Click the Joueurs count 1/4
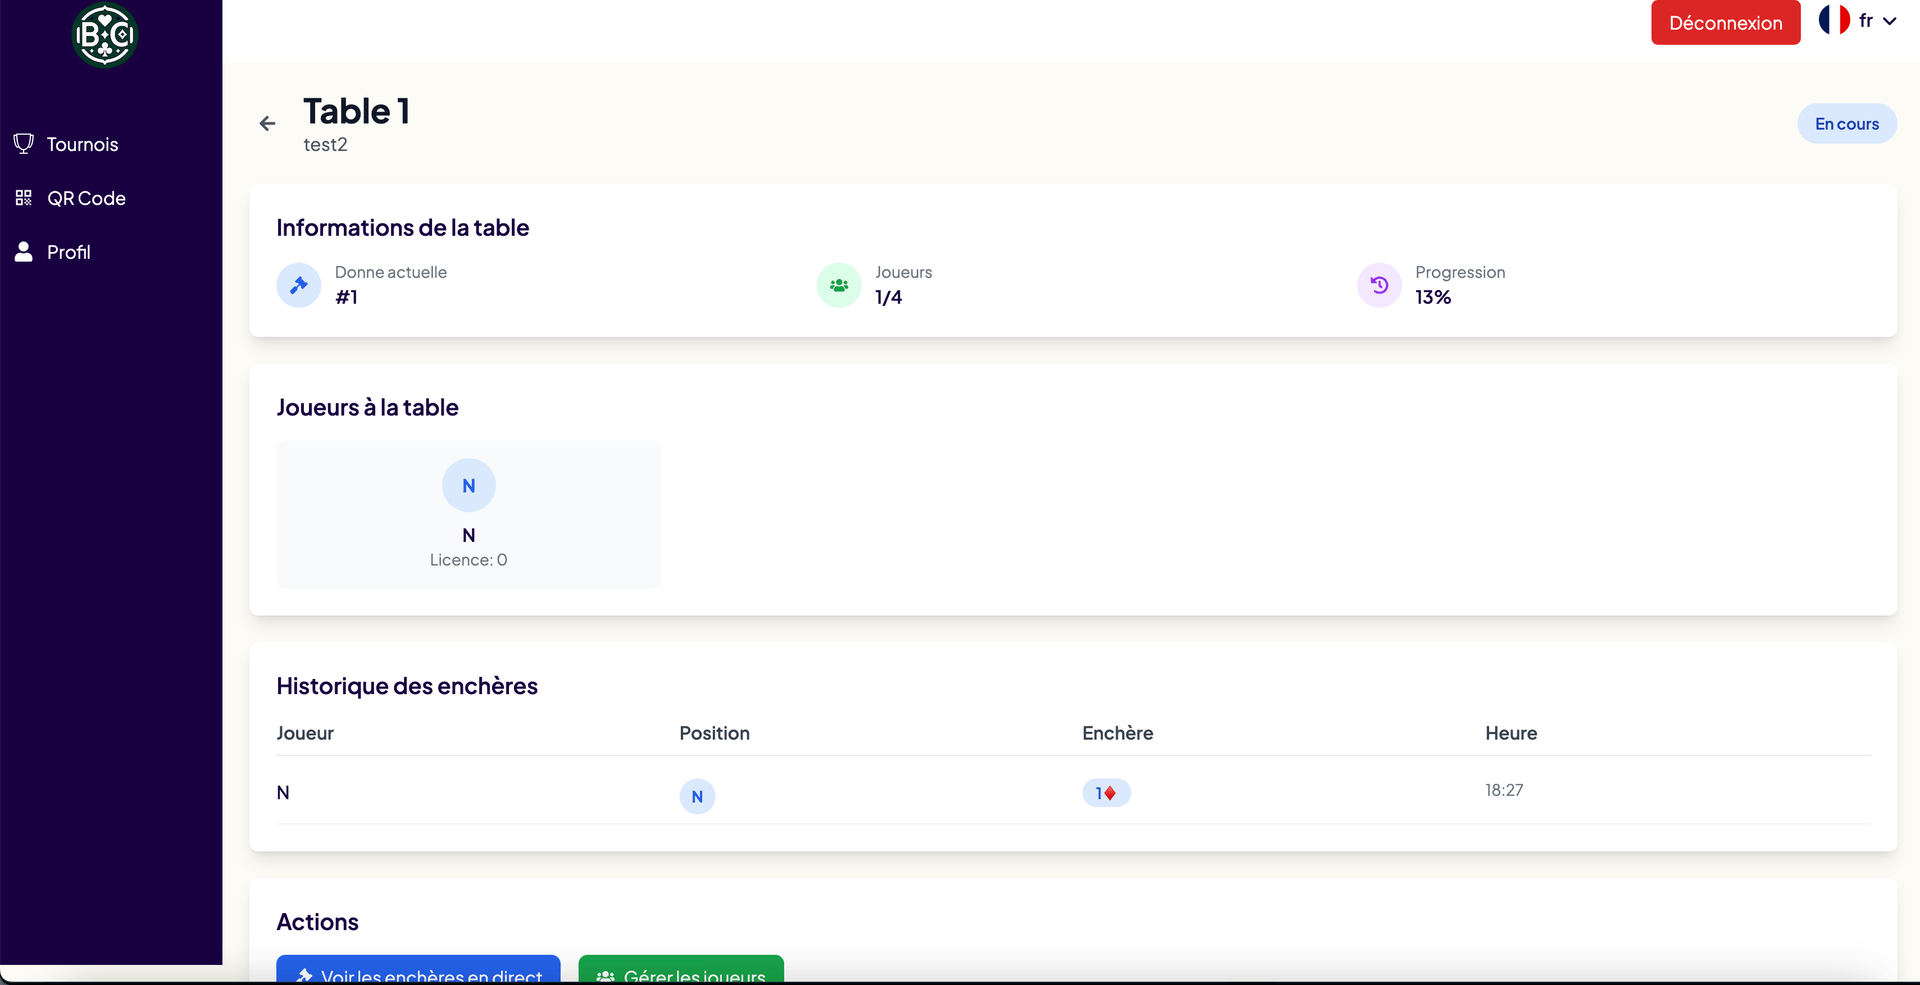This screenshot has width=1920, height=985. (888, 297)
